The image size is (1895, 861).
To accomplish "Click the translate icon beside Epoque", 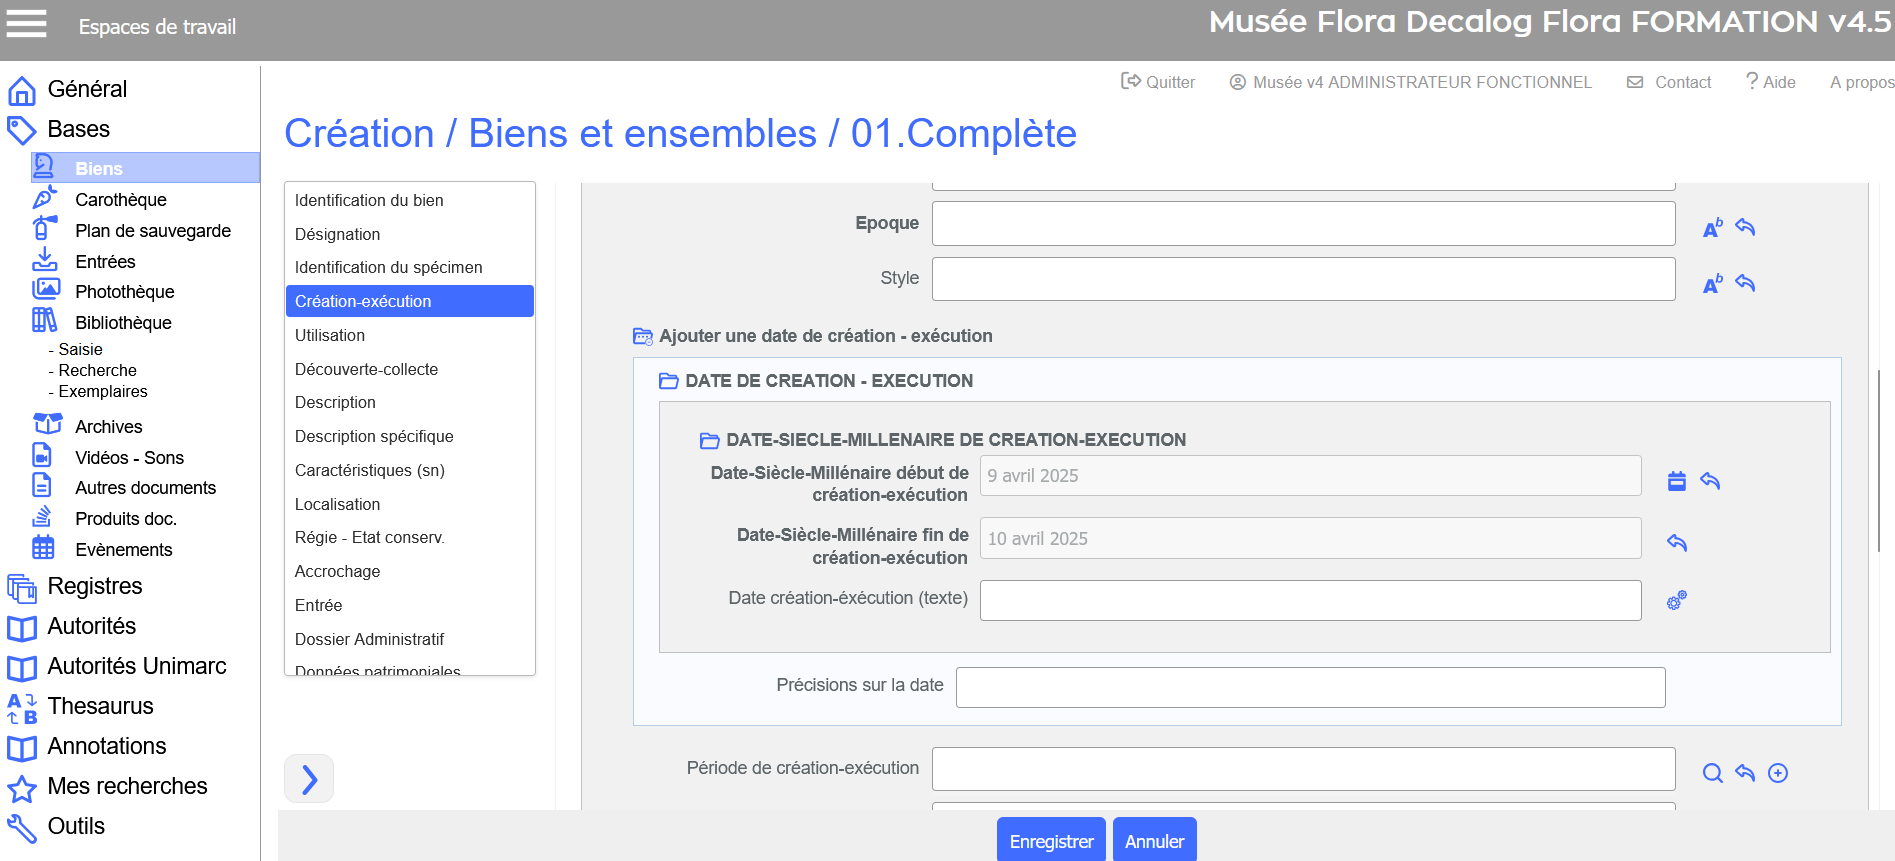I will (1713, 228).
